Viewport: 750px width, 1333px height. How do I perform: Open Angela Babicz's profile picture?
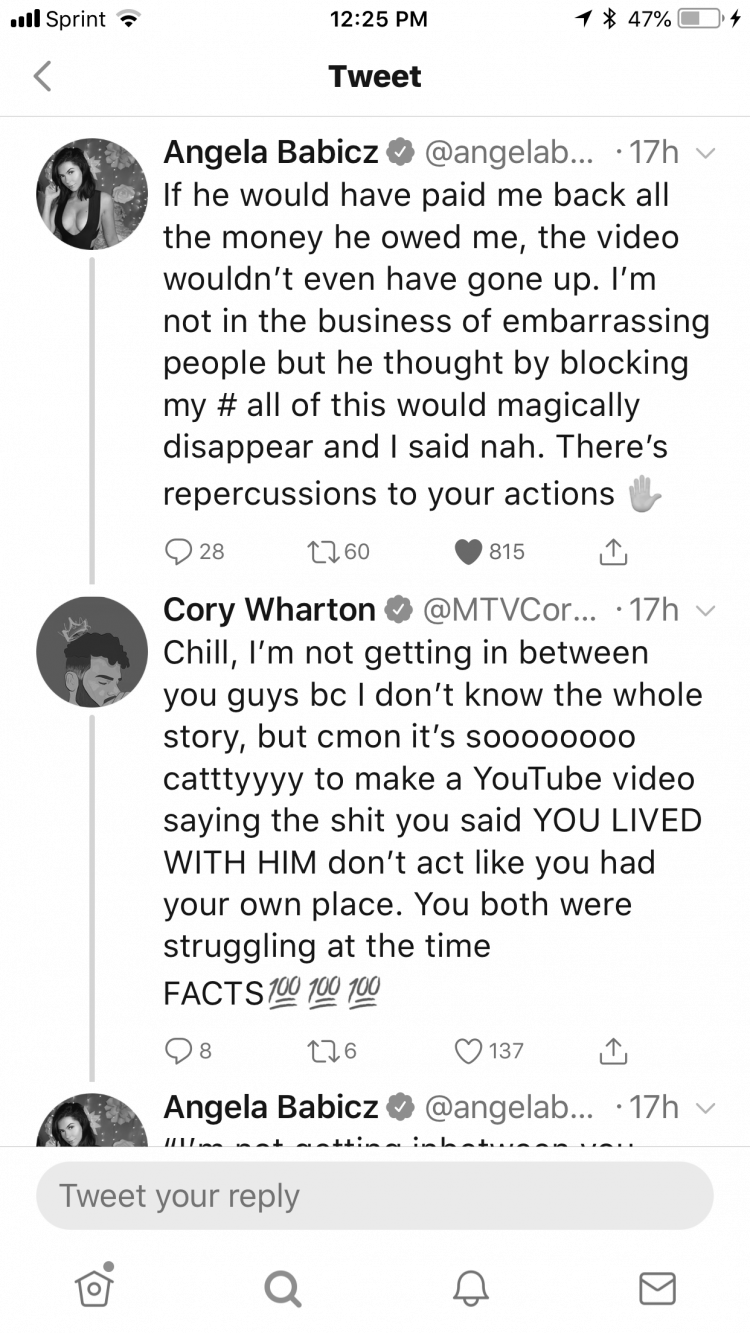coord(91,194)
